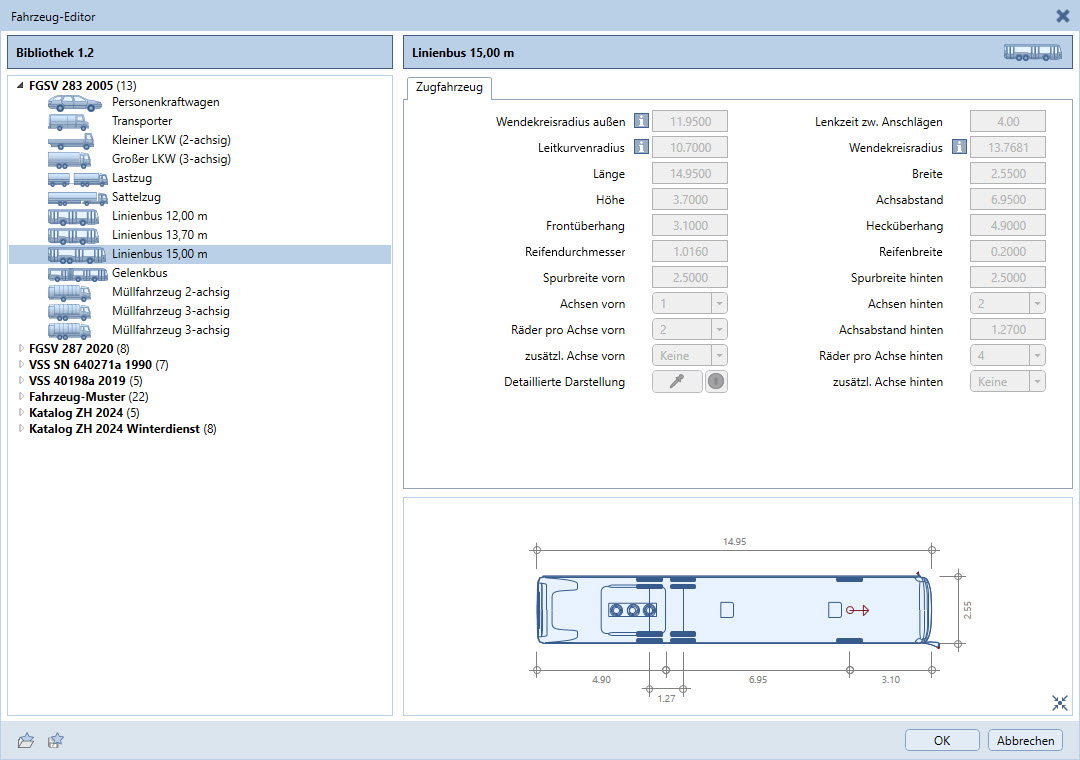The width and height of the screenshot is (1080, 760).
Task: Click info icon beside Wendekreisradius außen
Action: [x=641, y=122]
